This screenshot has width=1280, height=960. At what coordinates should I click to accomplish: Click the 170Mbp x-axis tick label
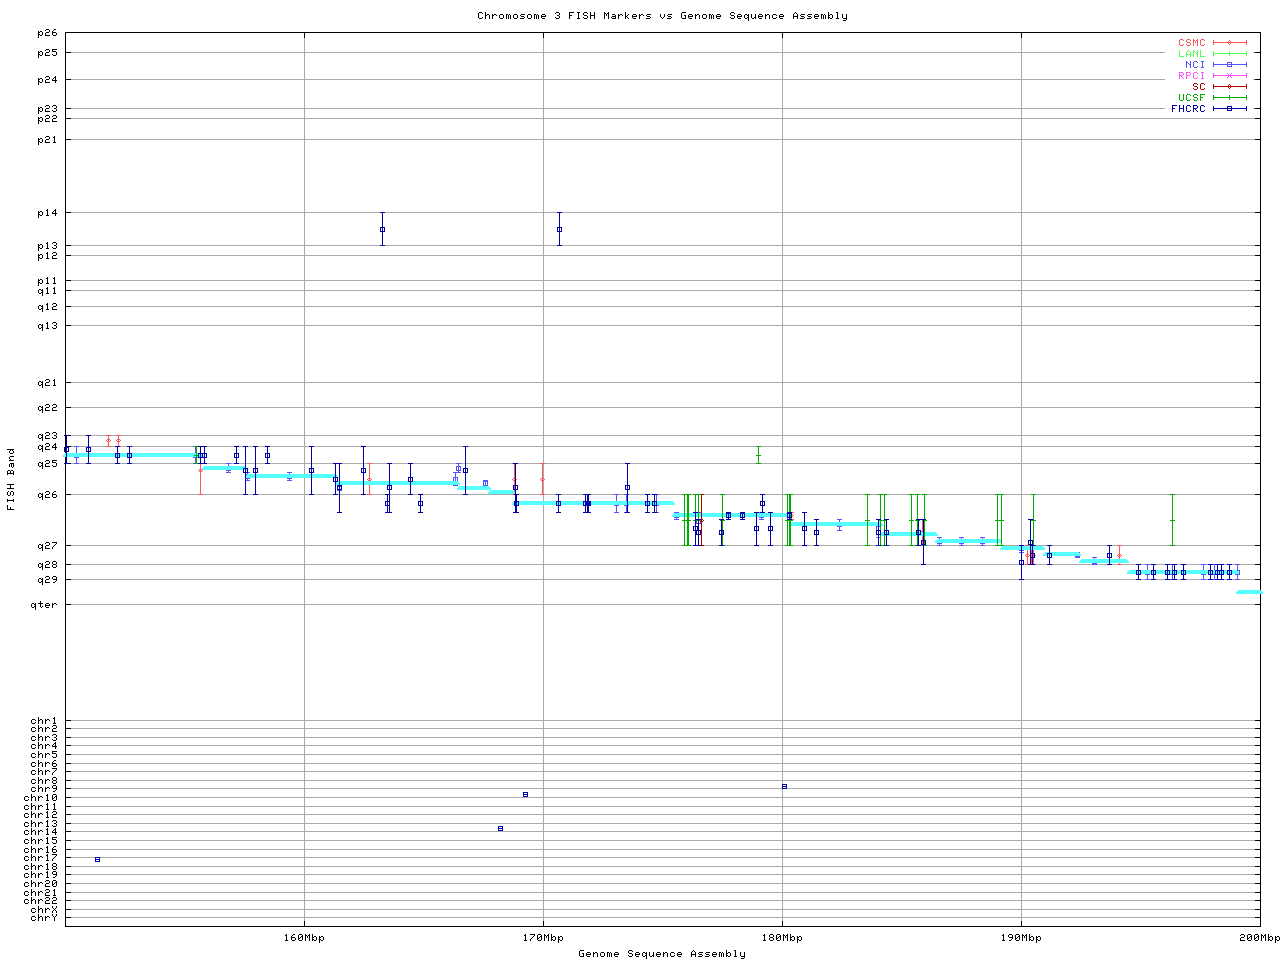(x=543, y=937)
